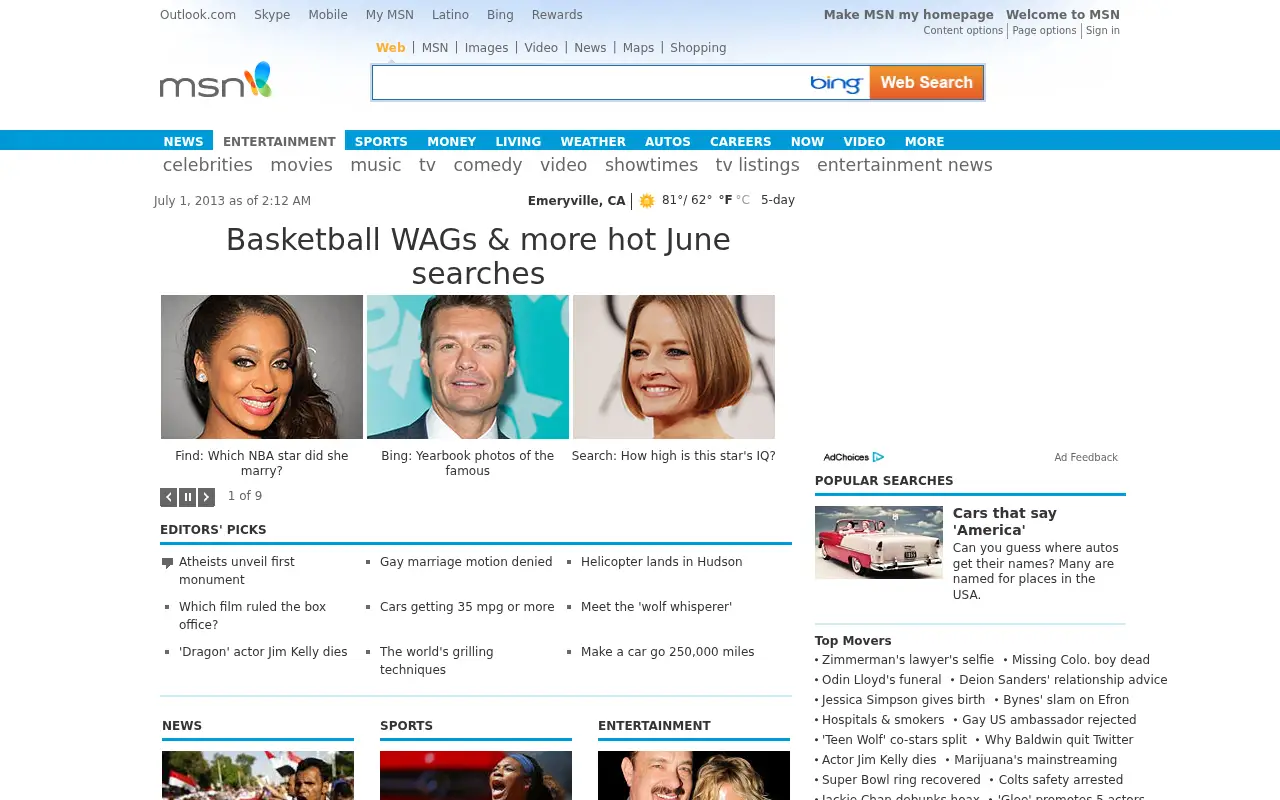Click Make MSN my homepage
Image resolution: width=1280 pixels, height=800 pixels.
pos(908,15)
